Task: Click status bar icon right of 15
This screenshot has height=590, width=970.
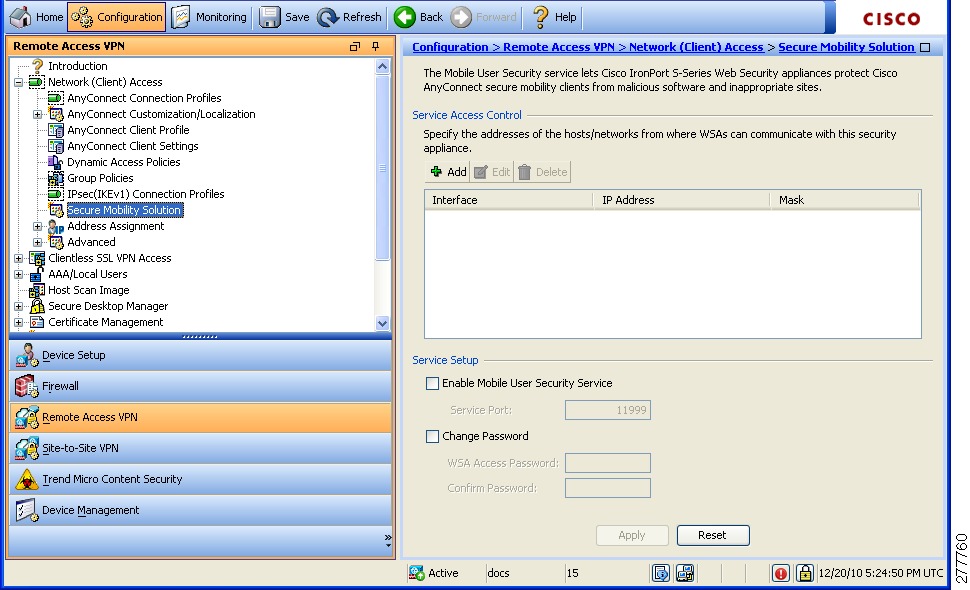Action: [661, 573]
